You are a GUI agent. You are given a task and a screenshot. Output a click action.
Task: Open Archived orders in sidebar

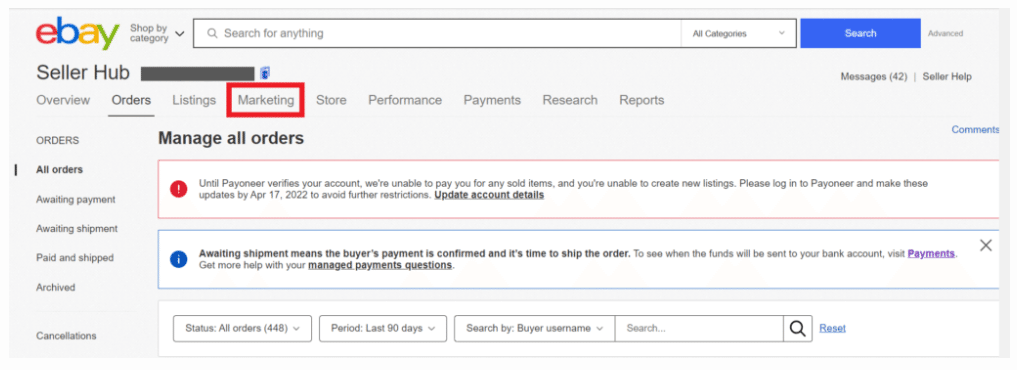coord(55,287)
